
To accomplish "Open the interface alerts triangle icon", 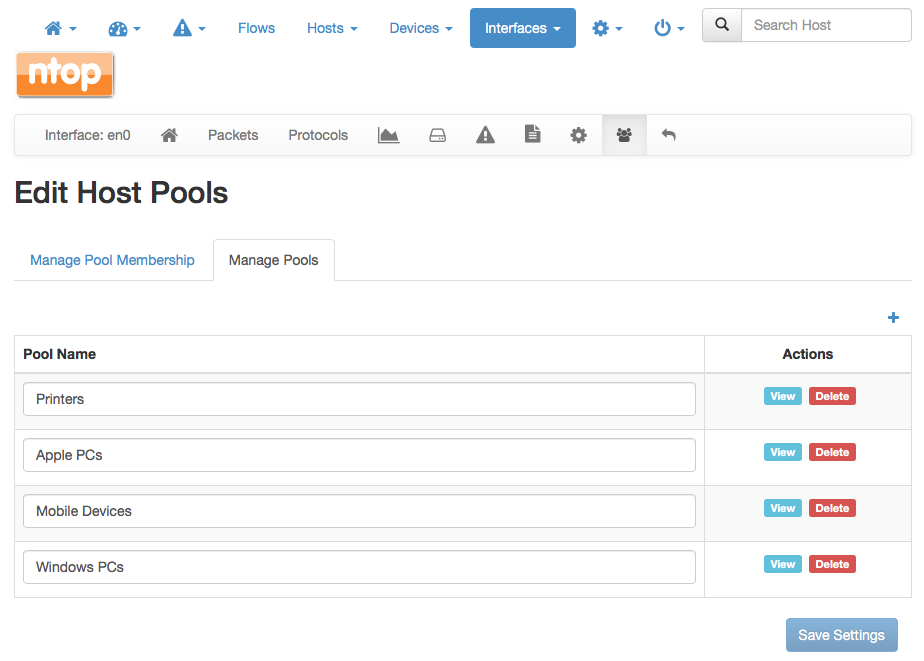I will 485,135.
